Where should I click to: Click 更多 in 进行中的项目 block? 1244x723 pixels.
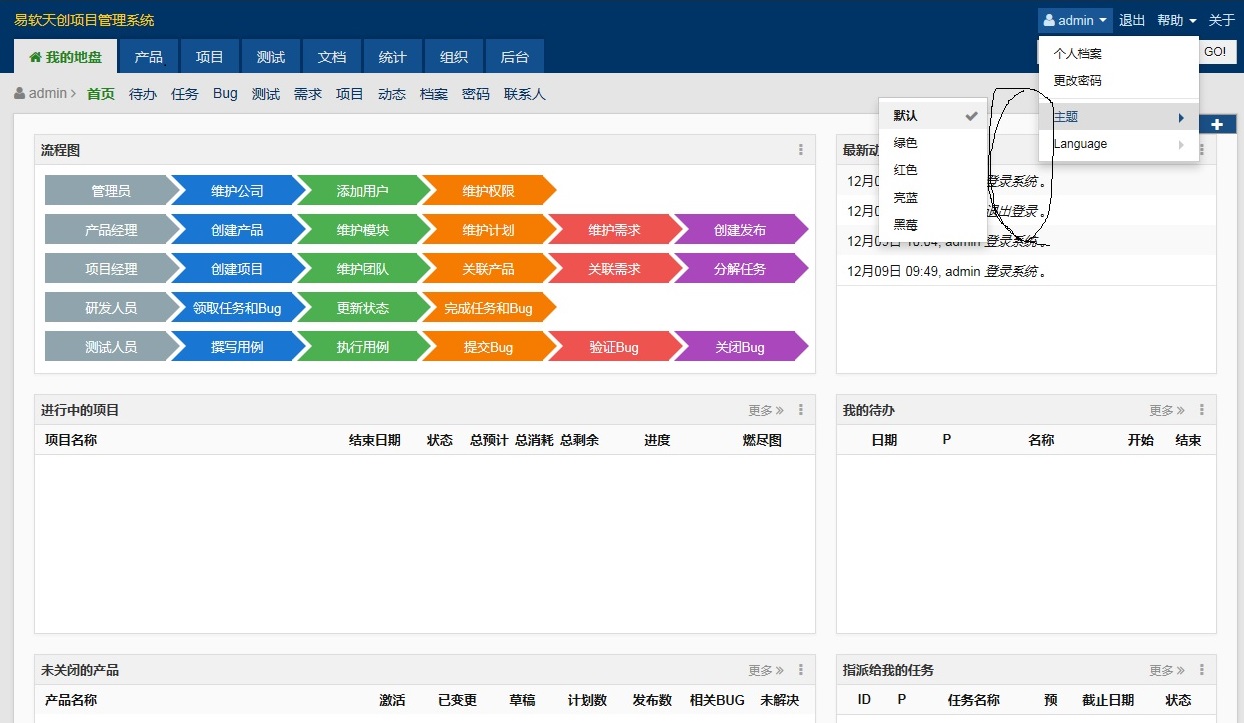tap(766, 410)
